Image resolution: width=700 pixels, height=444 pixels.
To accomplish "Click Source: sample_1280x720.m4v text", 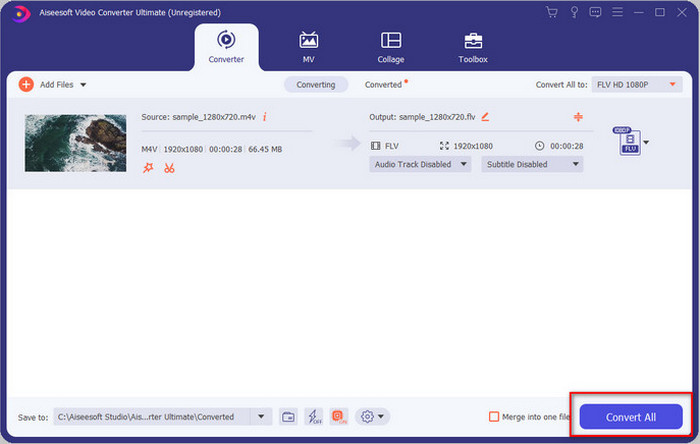I will tap(198, 117).
